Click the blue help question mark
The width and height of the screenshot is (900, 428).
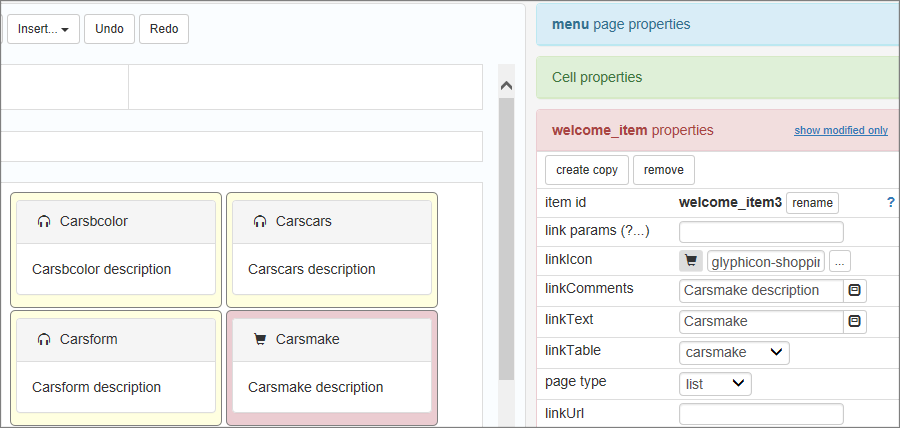click(890, 202)
